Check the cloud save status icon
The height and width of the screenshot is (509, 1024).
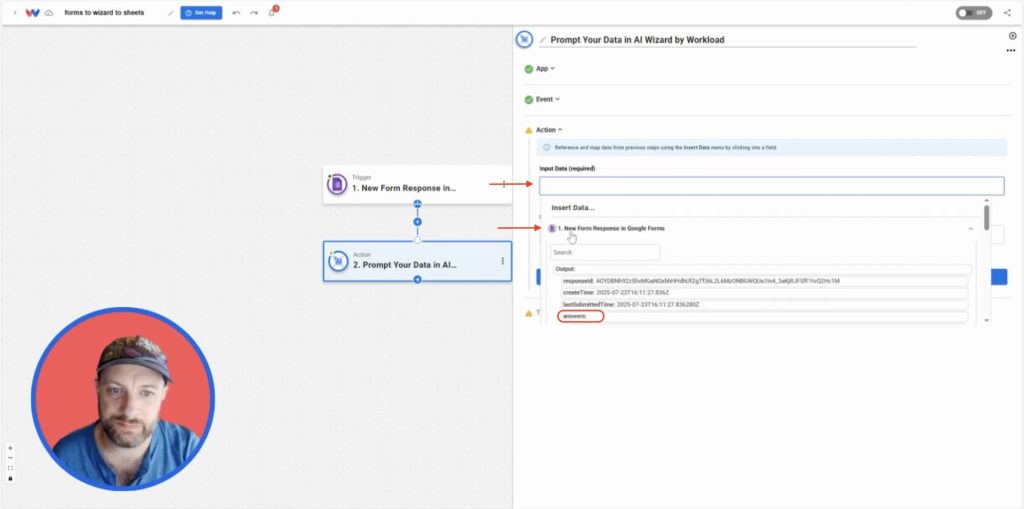[x=49, y=12]
